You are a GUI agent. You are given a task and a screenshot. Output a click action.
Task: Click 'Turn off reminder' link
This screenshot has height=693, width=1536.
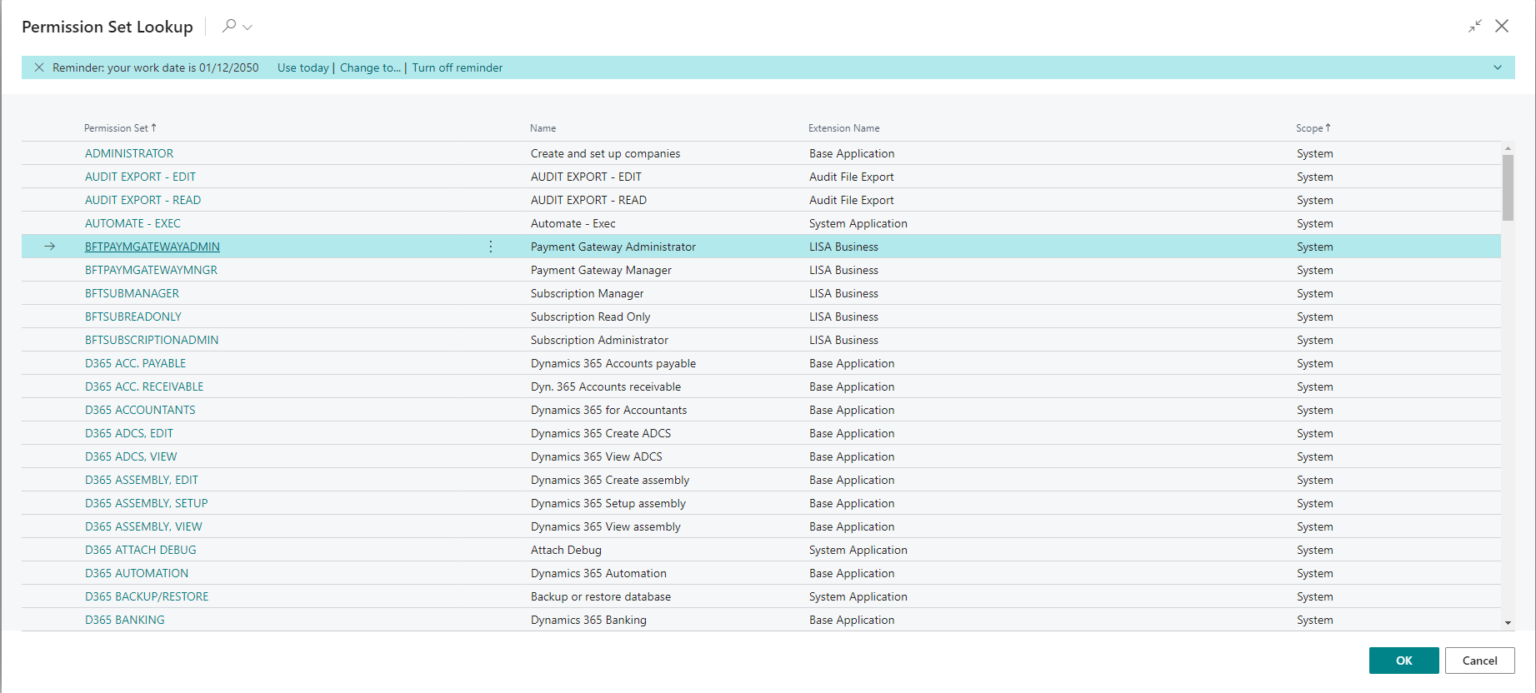tap(457, 68)
